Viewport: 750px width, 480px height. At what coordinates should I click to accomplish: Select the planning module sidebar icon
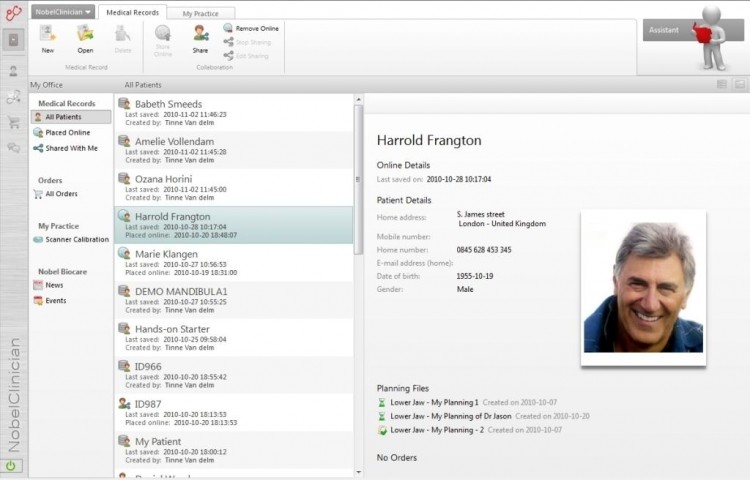13,97
